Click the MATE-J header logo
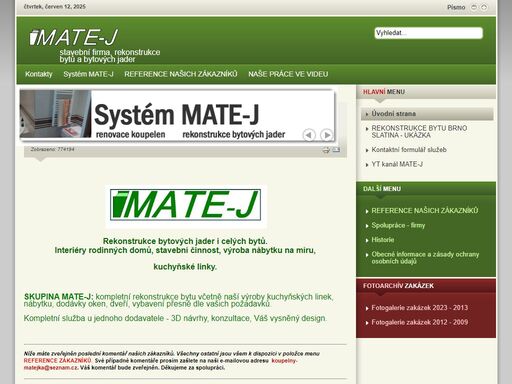Screen dimensions: 512x384 coord(73,37)
